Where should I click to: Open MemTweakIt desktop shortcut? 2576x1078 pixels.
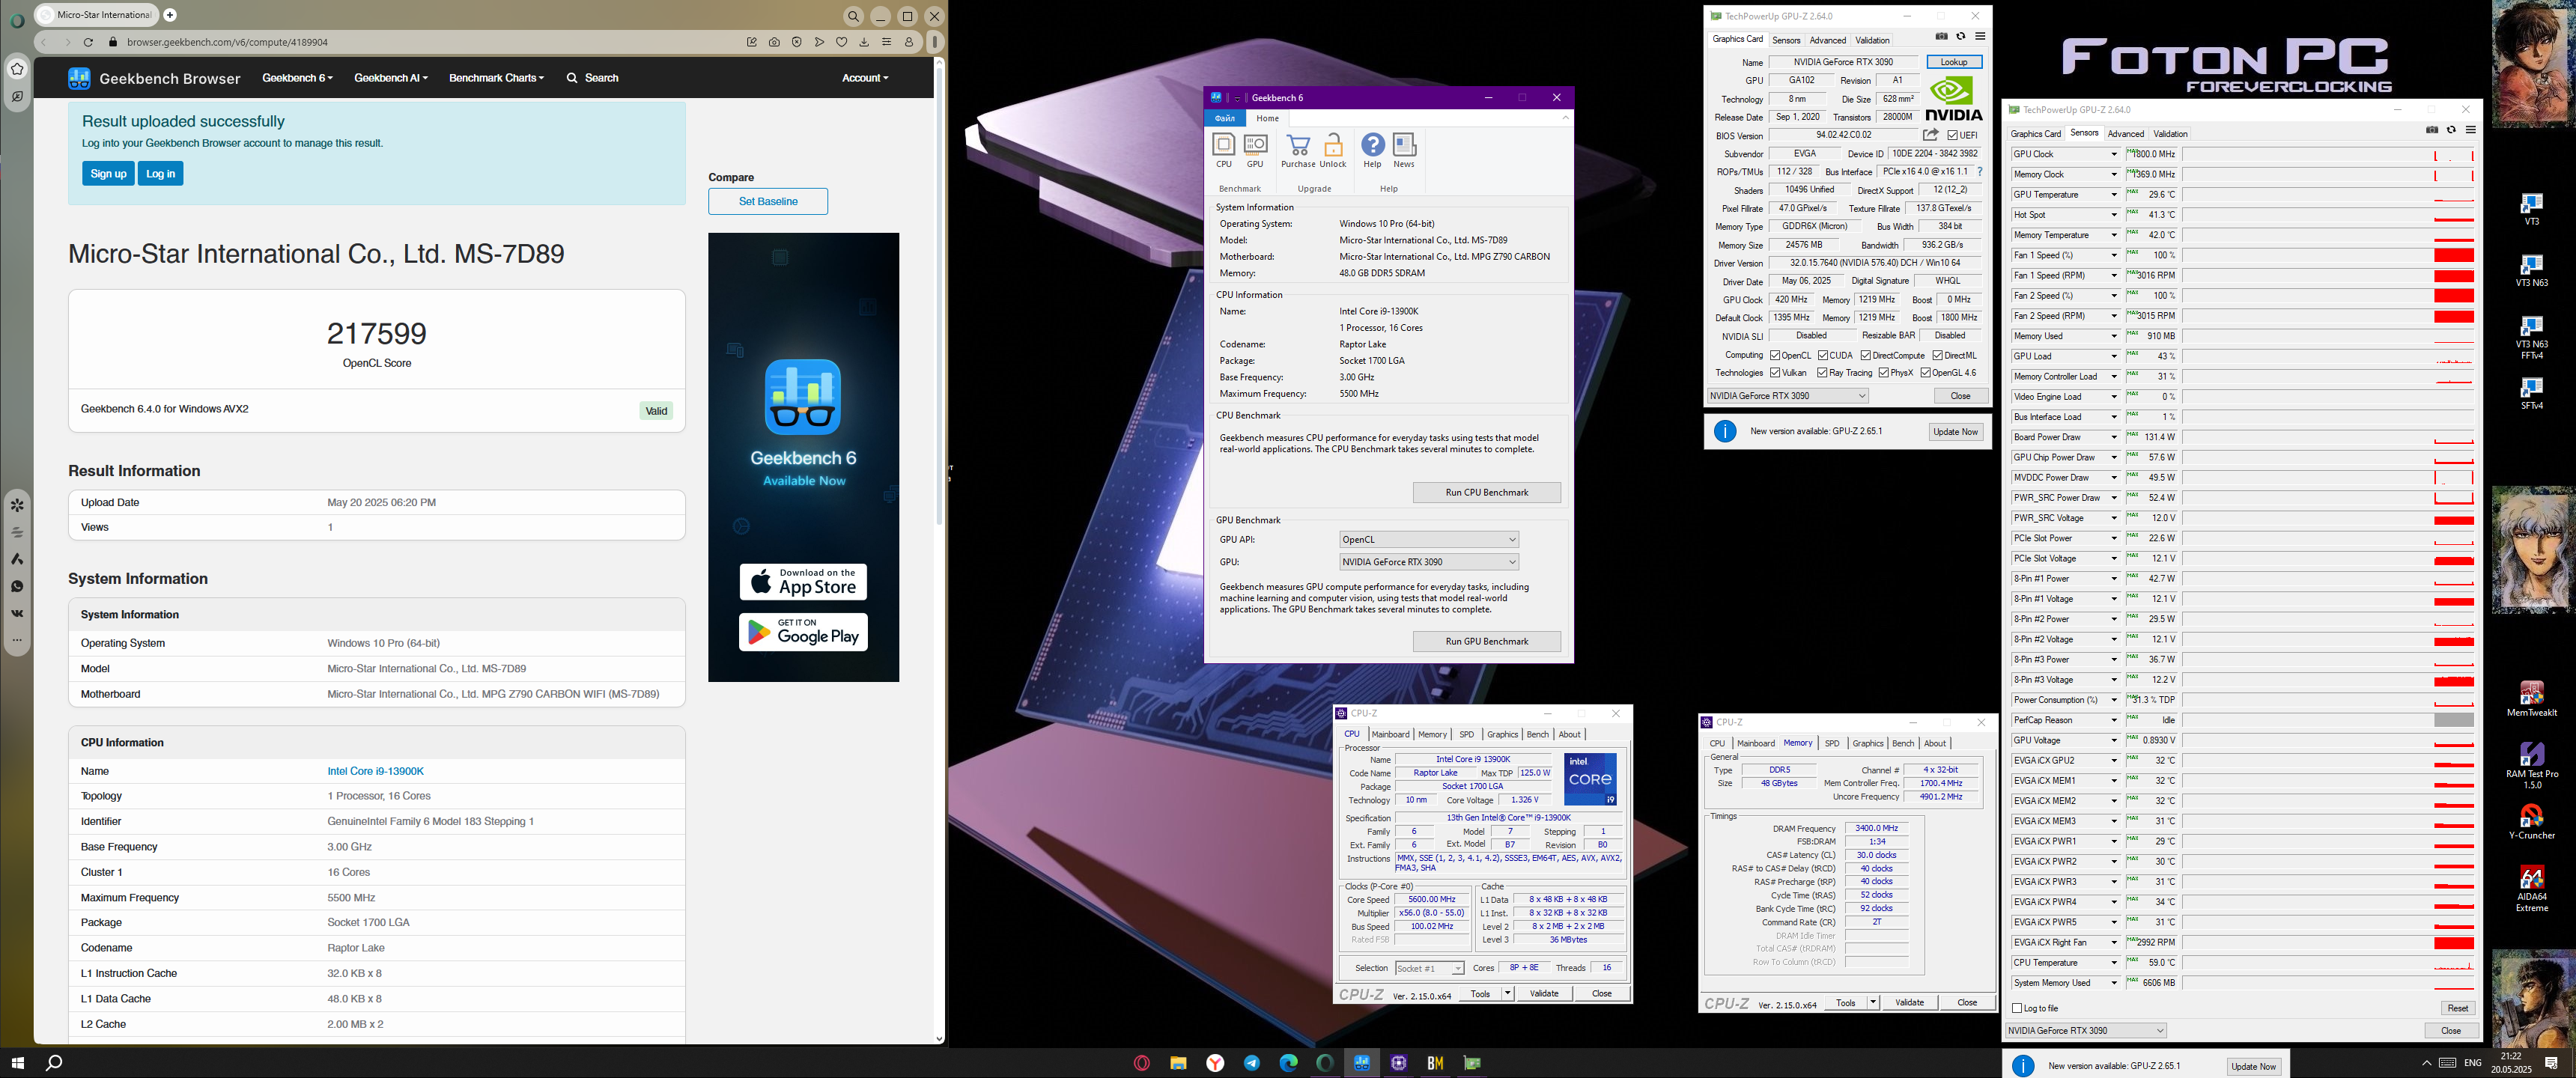click(x=2531, y=699)
